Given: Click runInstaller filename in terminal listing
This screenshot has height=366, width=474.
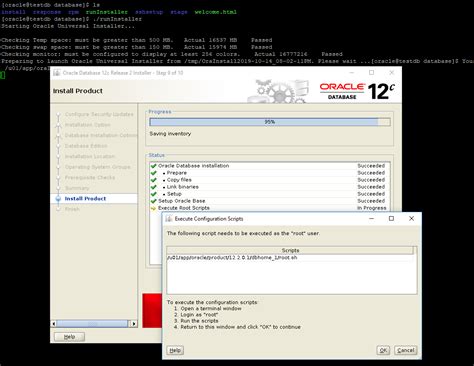Looking at the screenshot, I should [107, 12].
